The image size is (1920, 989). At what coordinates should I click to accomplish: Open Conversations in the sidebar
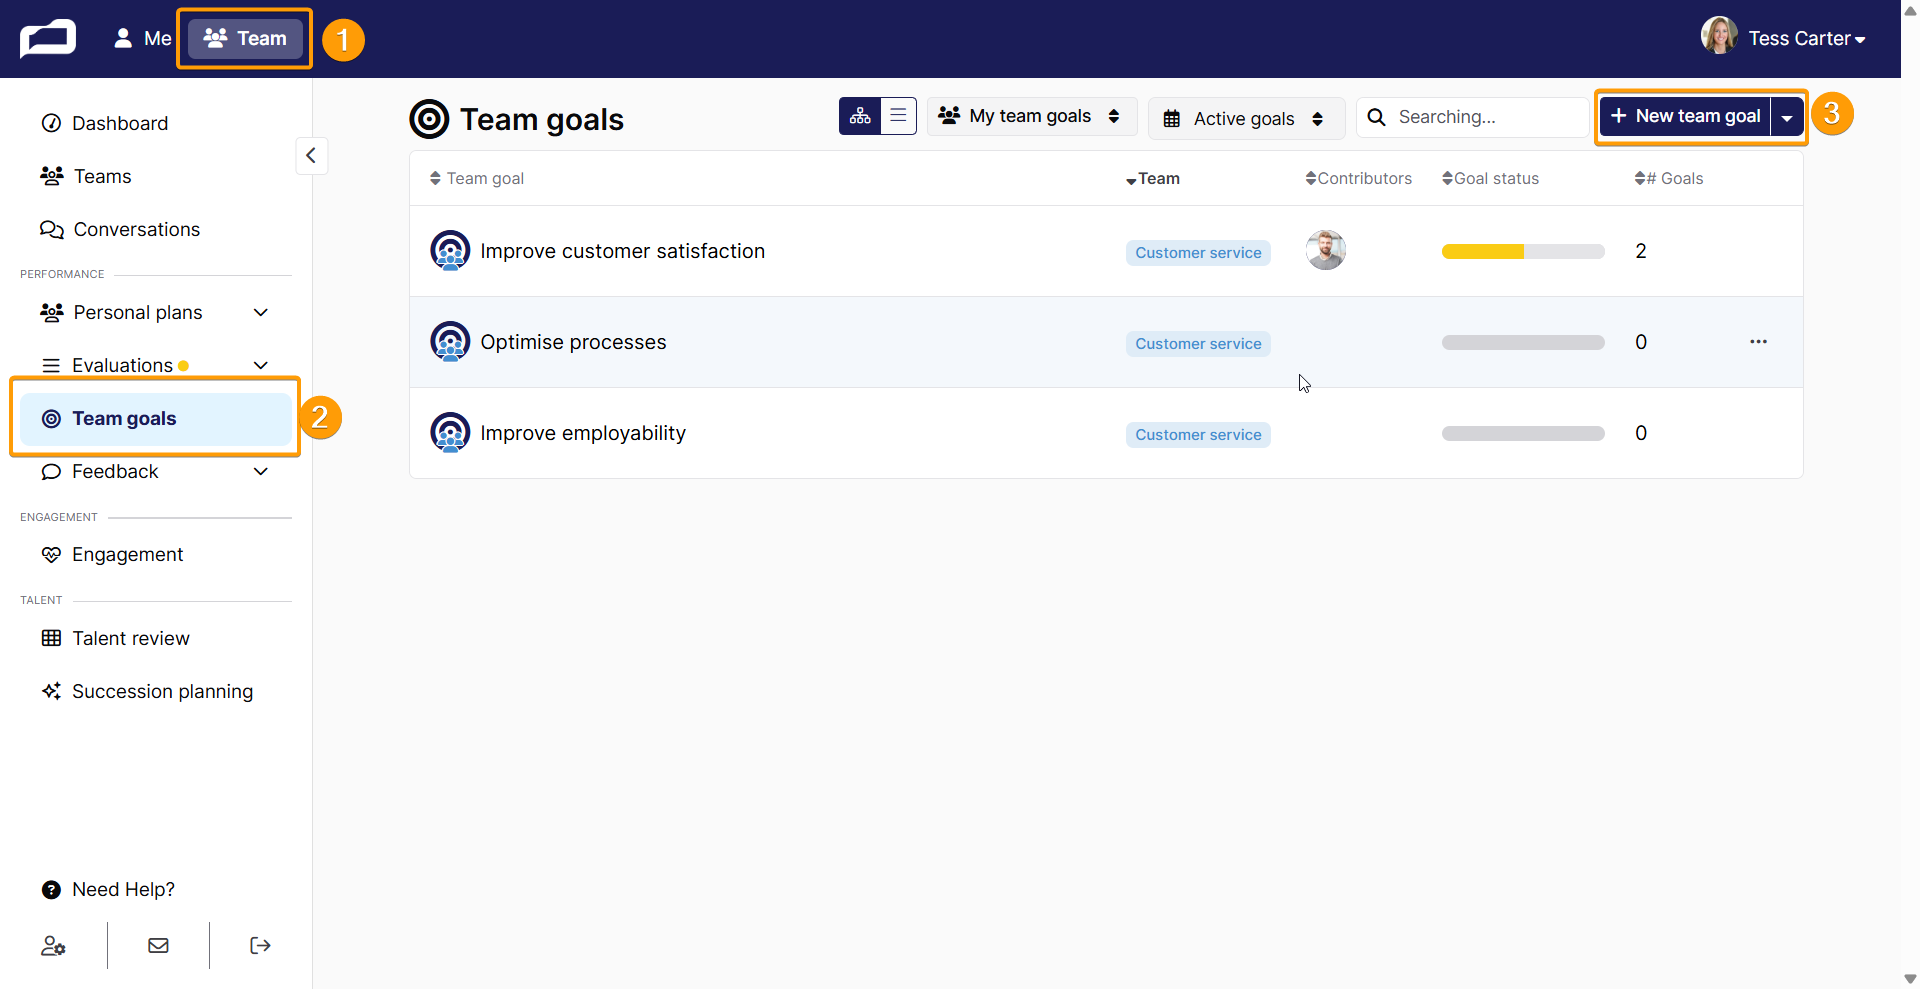(120, 229)
